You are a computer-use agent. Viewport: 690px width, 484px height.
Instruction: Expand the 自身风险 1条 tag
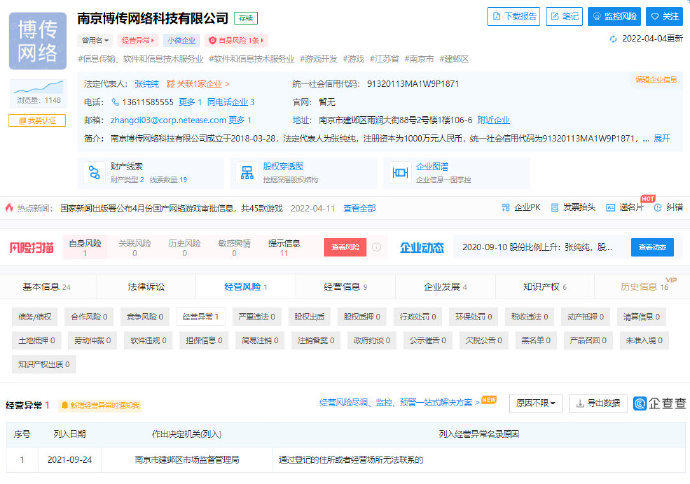(236, 40)
